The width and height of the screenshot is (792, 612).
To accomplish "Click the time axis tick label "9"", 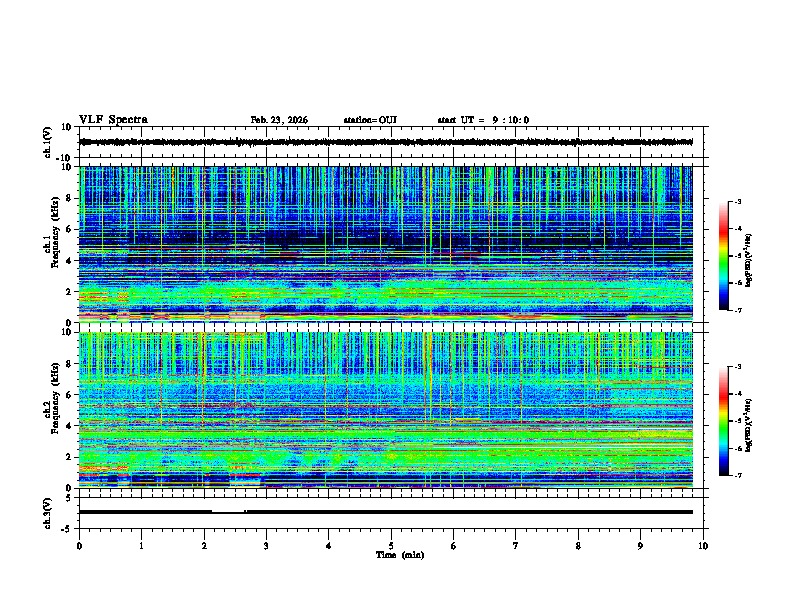I will (x=640, y=546).
